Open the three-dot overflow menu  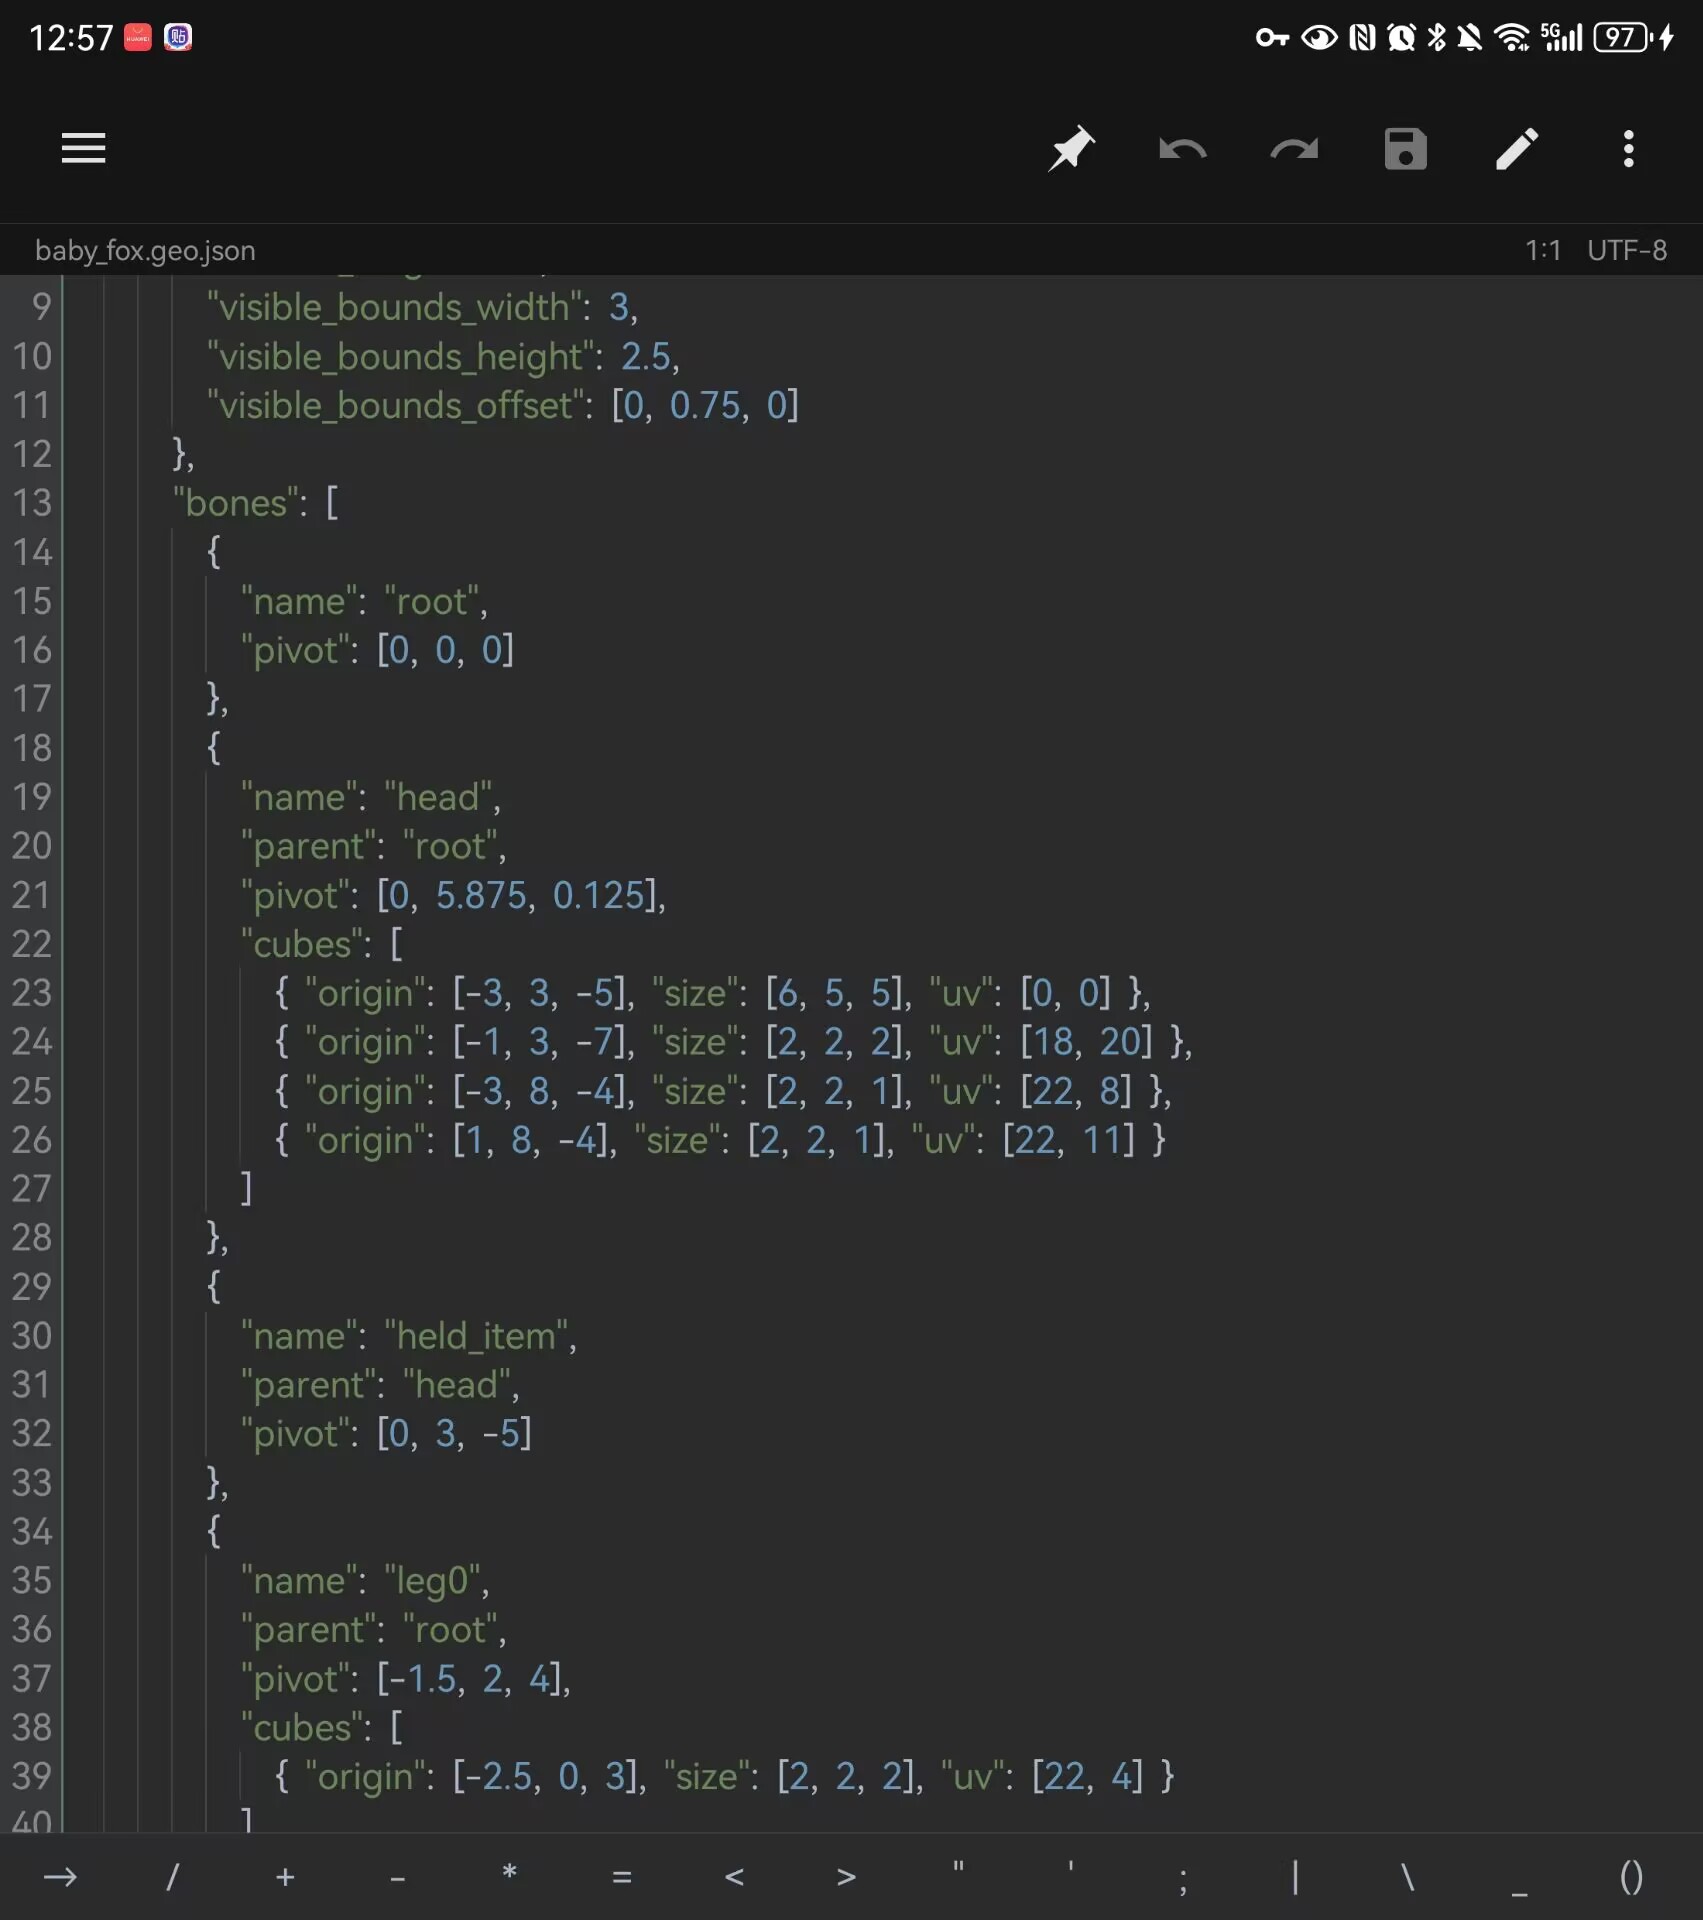[1628, 149]
